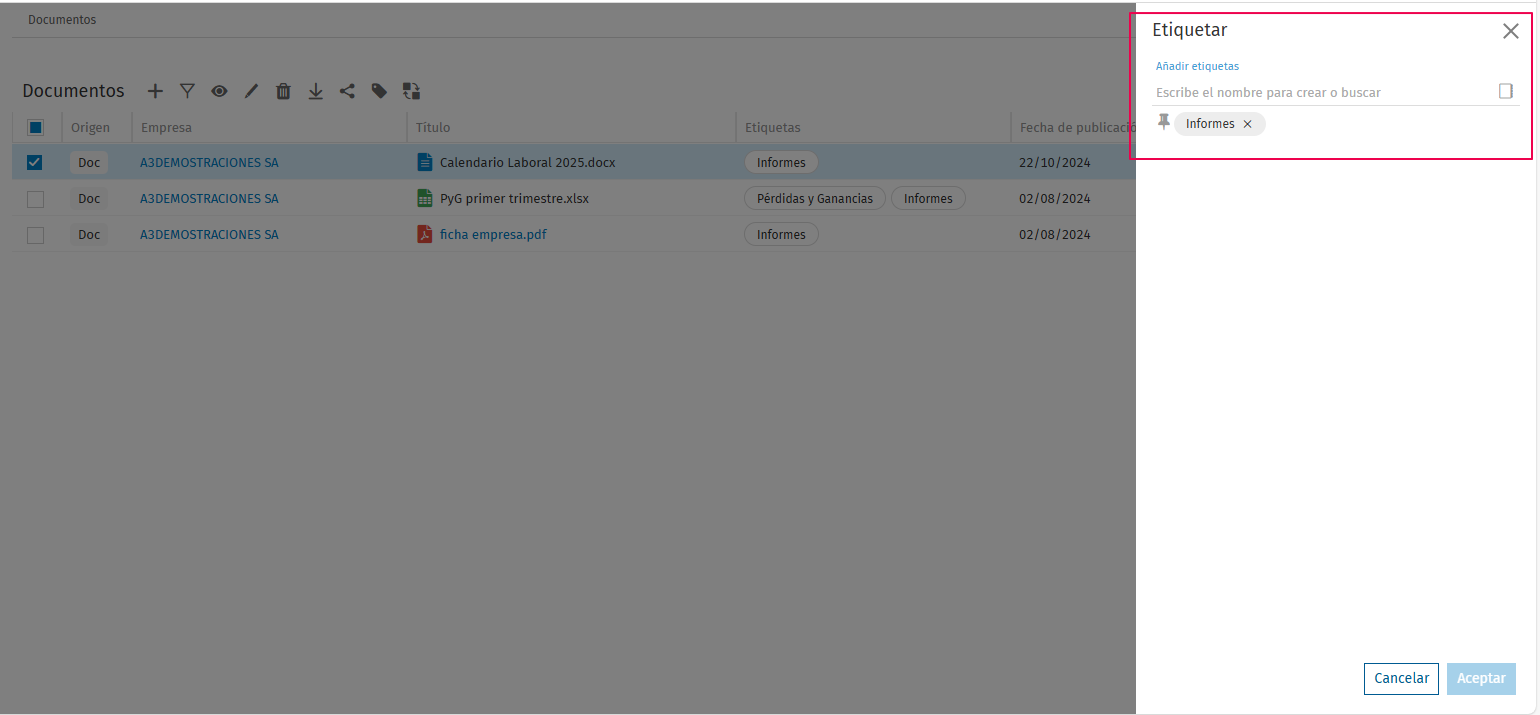Share the selected document
Viewport: 1540px width, 715px height.
click(347, 91)
